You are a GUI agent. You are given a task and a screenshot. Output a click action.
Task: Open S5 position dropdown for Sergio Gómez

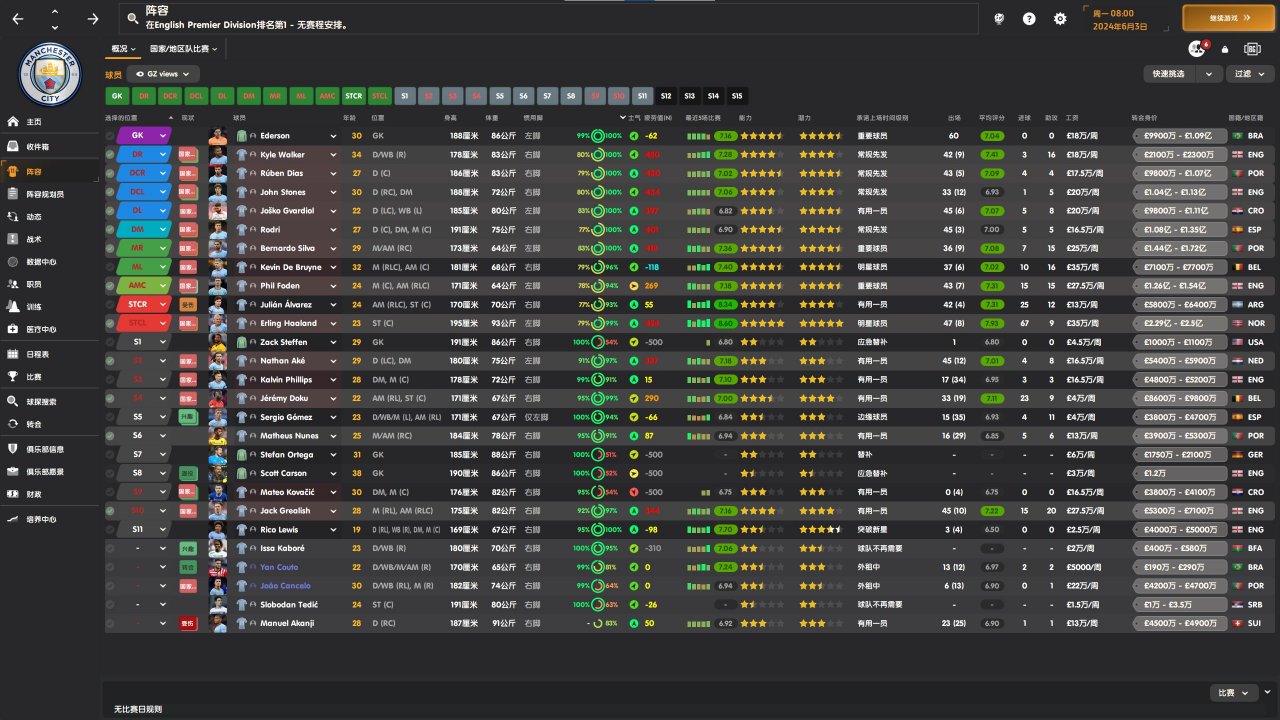144,417
